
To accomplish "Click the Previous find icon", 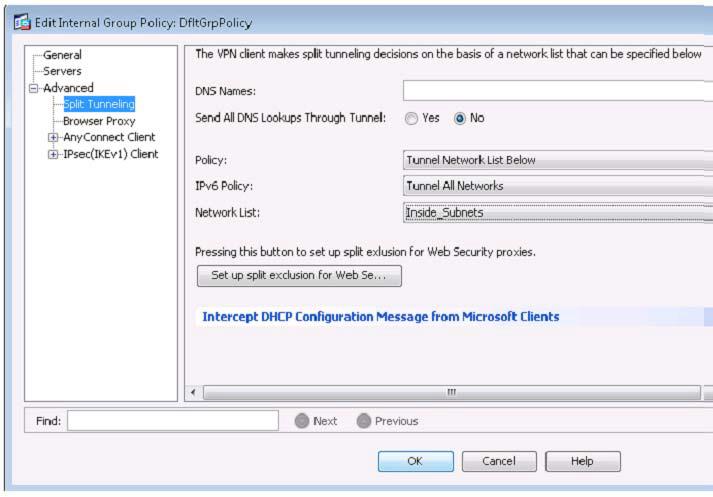I will tap(364, 421).
